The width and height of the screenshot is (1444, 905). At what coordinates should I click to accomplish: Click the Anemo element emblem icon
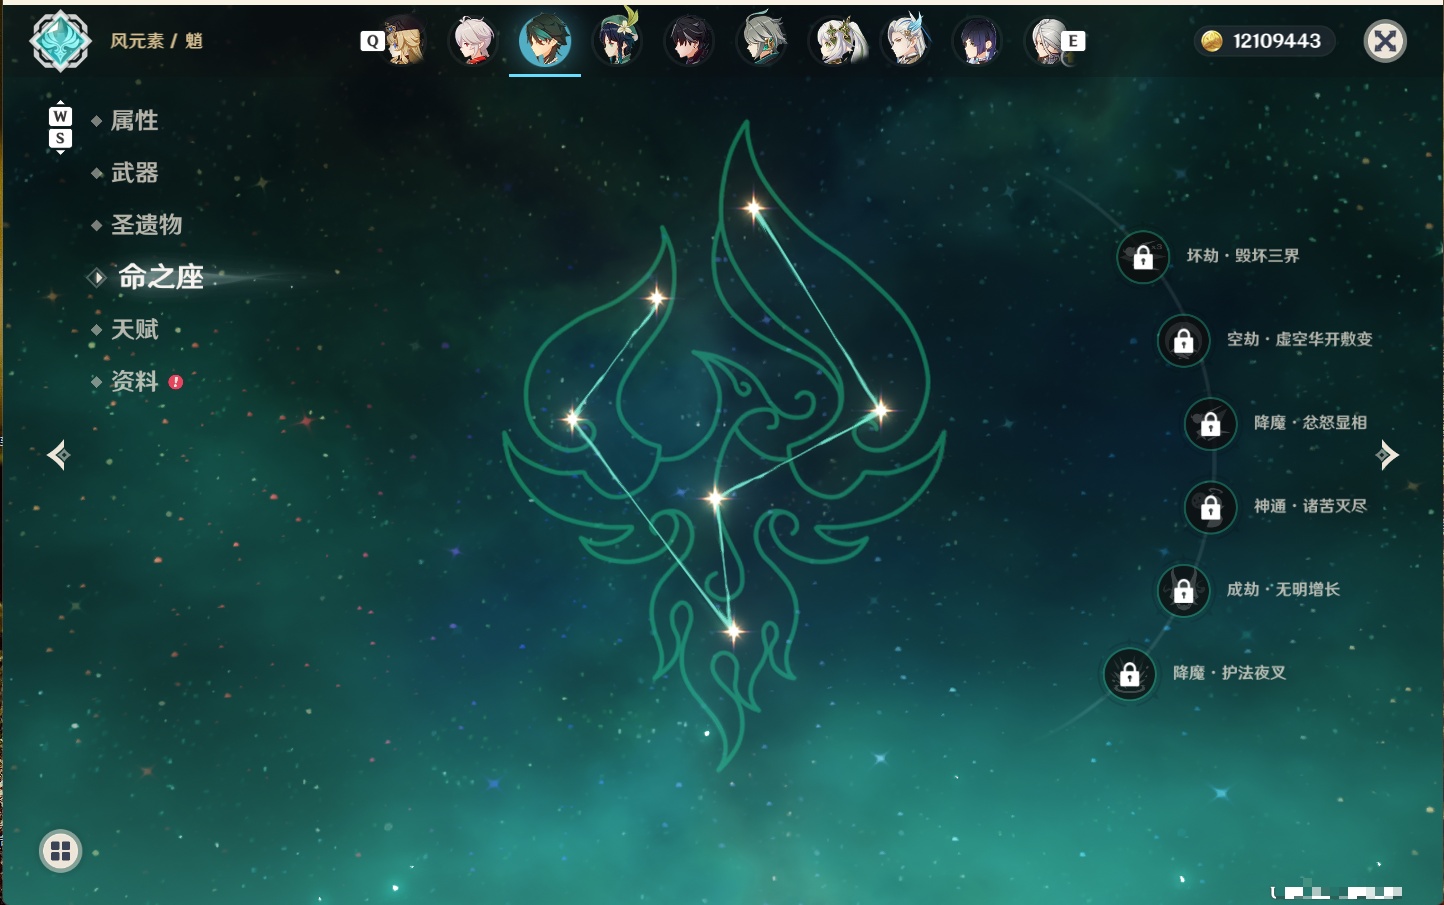[x=61, y=41]
